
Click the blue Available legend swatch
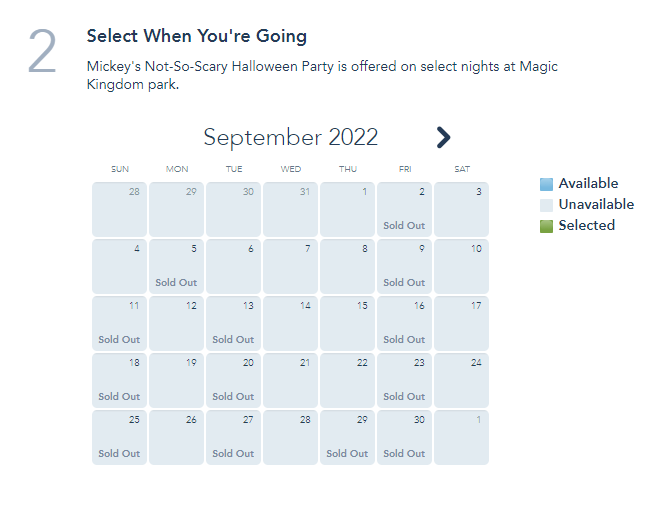click(x=546, y=184)
